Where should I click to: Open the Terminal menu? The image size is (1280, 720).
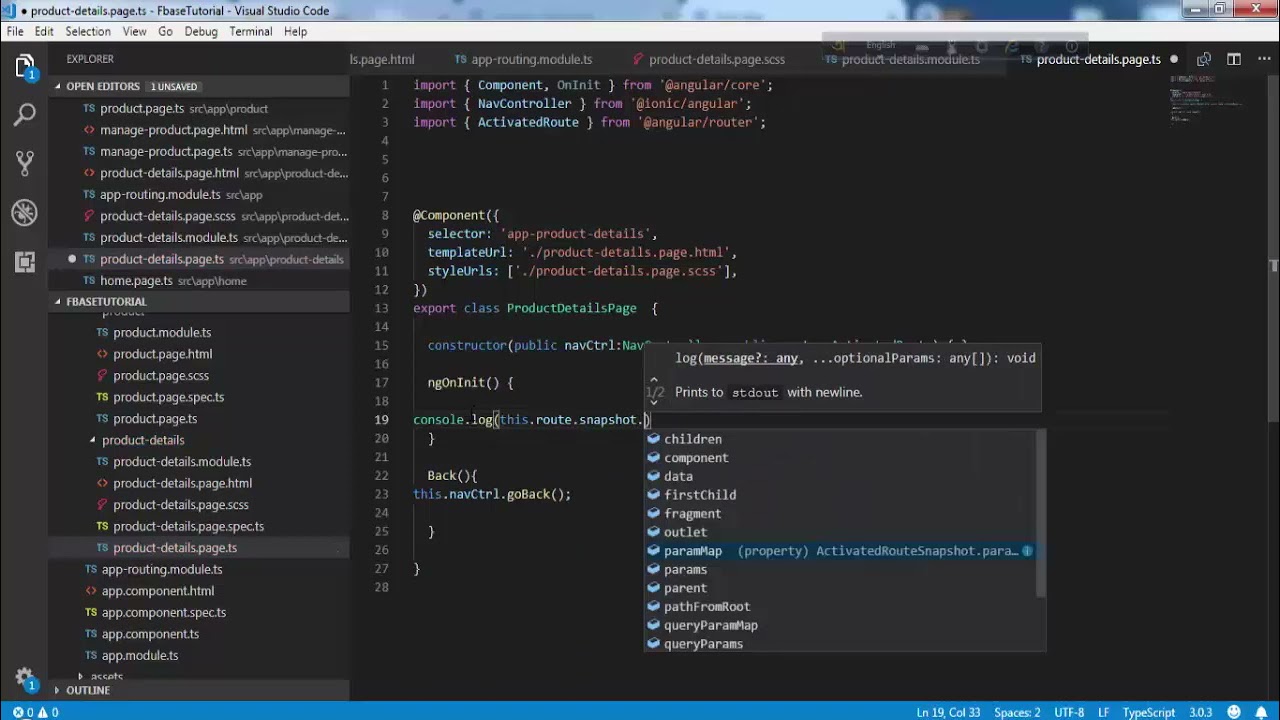click(x=251, y=32)
